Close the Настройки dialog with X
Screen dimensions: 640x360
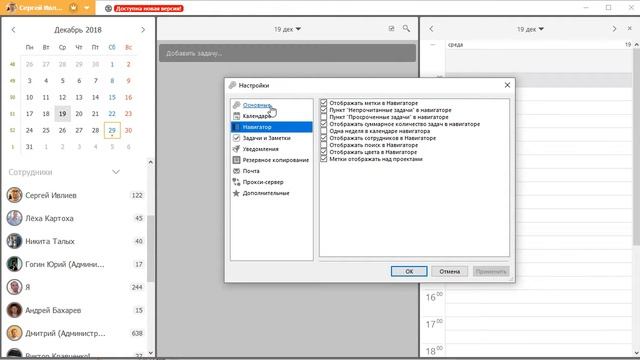pos(507,85)
